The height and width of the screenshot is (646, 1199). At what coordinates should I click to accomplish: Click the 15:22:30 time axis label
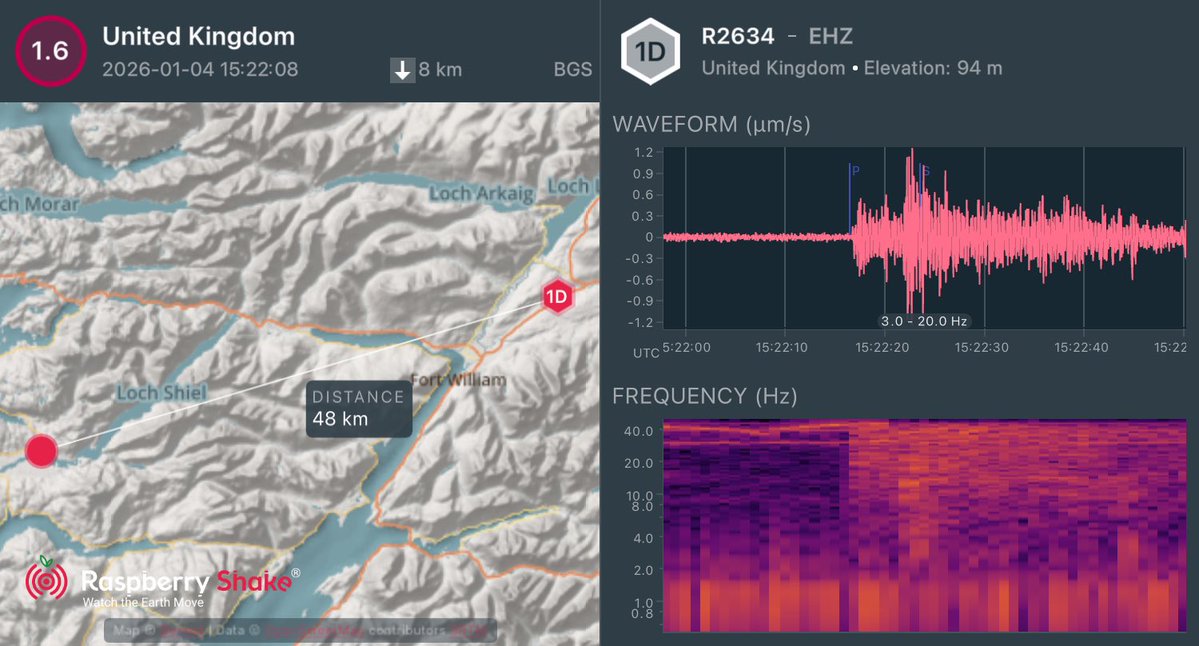click(982, 348)
